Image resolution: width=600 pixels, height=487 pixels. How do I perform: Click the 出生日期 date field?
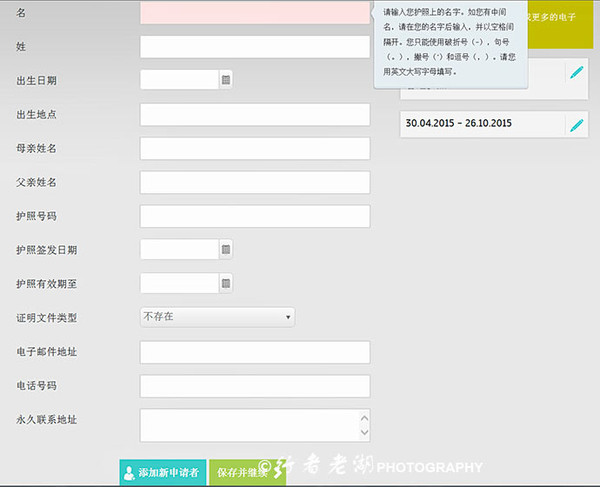pyautogui.click(x=179, y=80)
